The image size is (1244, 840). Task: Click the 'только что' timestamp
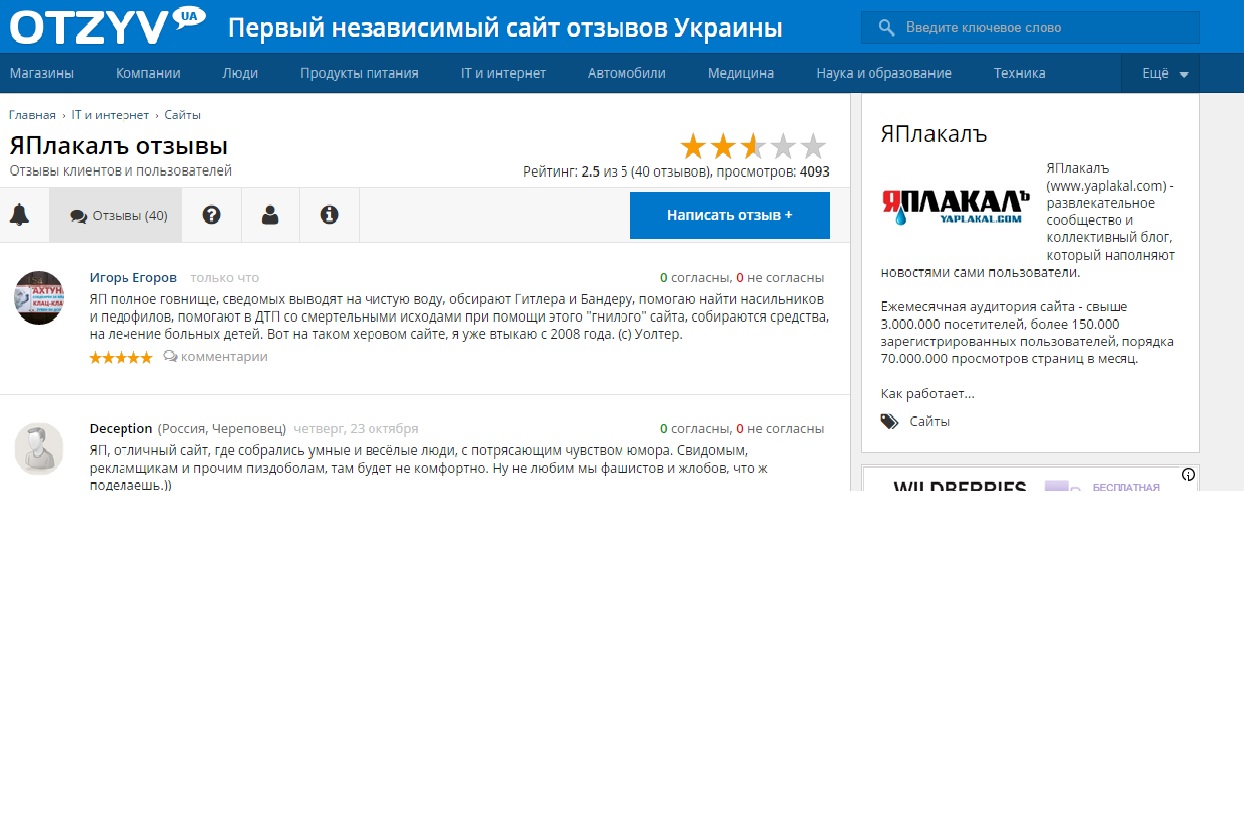coord(224,277)
